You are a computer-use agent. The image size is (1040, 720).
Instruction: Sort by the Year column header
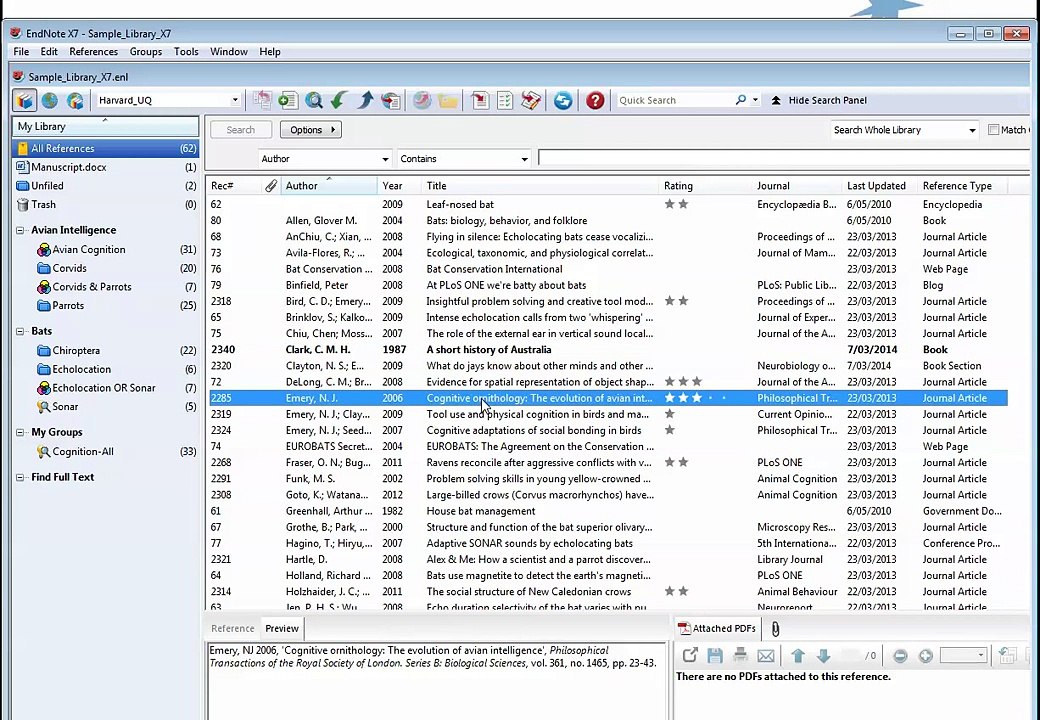point(399,186)
